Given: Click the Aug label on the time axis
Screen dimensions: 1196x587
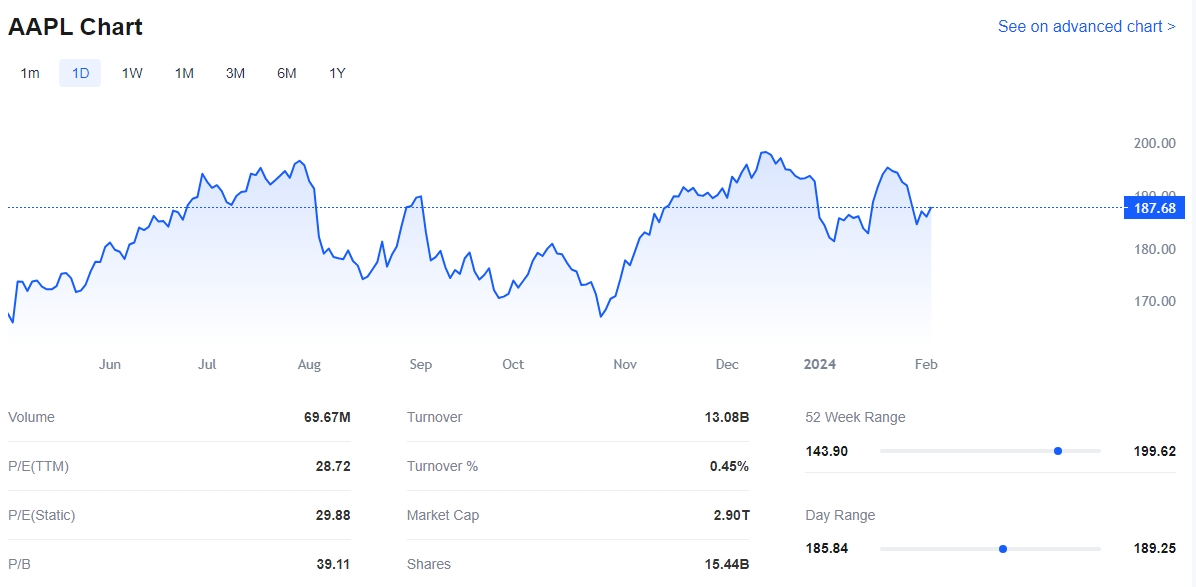Looking at the screenshot, I should 309,365.
